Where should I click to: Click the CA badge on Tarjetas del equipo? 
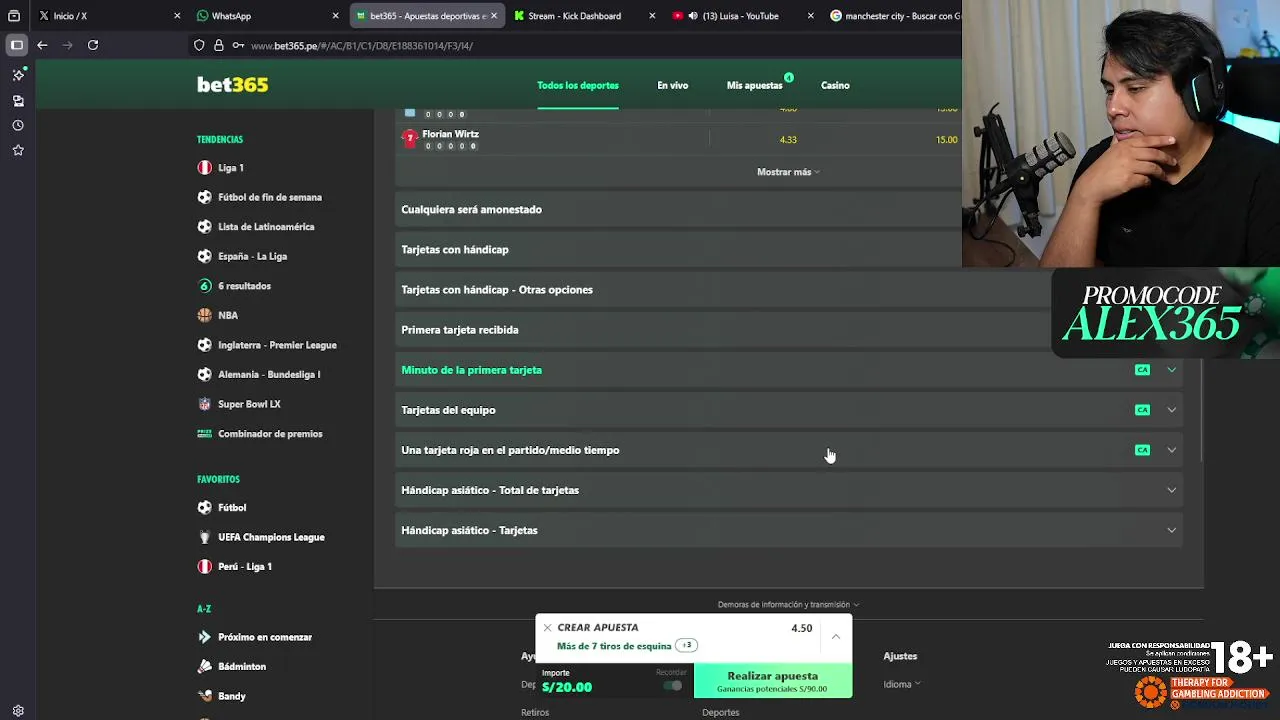[x=1142, y=410]
